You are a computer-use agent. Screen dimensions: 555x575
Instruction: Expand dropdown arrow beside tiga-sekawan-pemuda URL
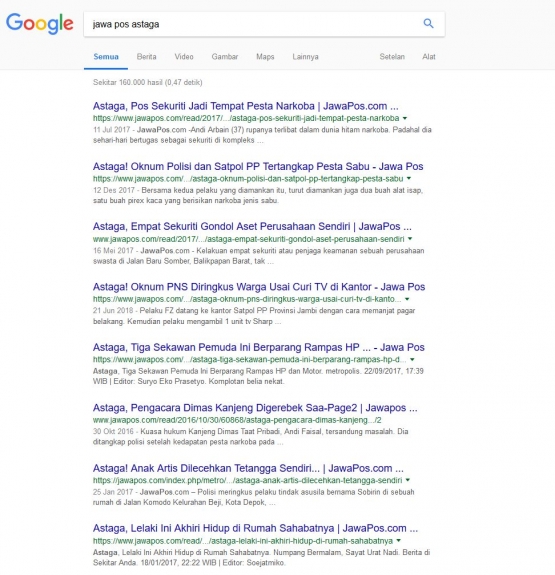(x=412, y=359)
